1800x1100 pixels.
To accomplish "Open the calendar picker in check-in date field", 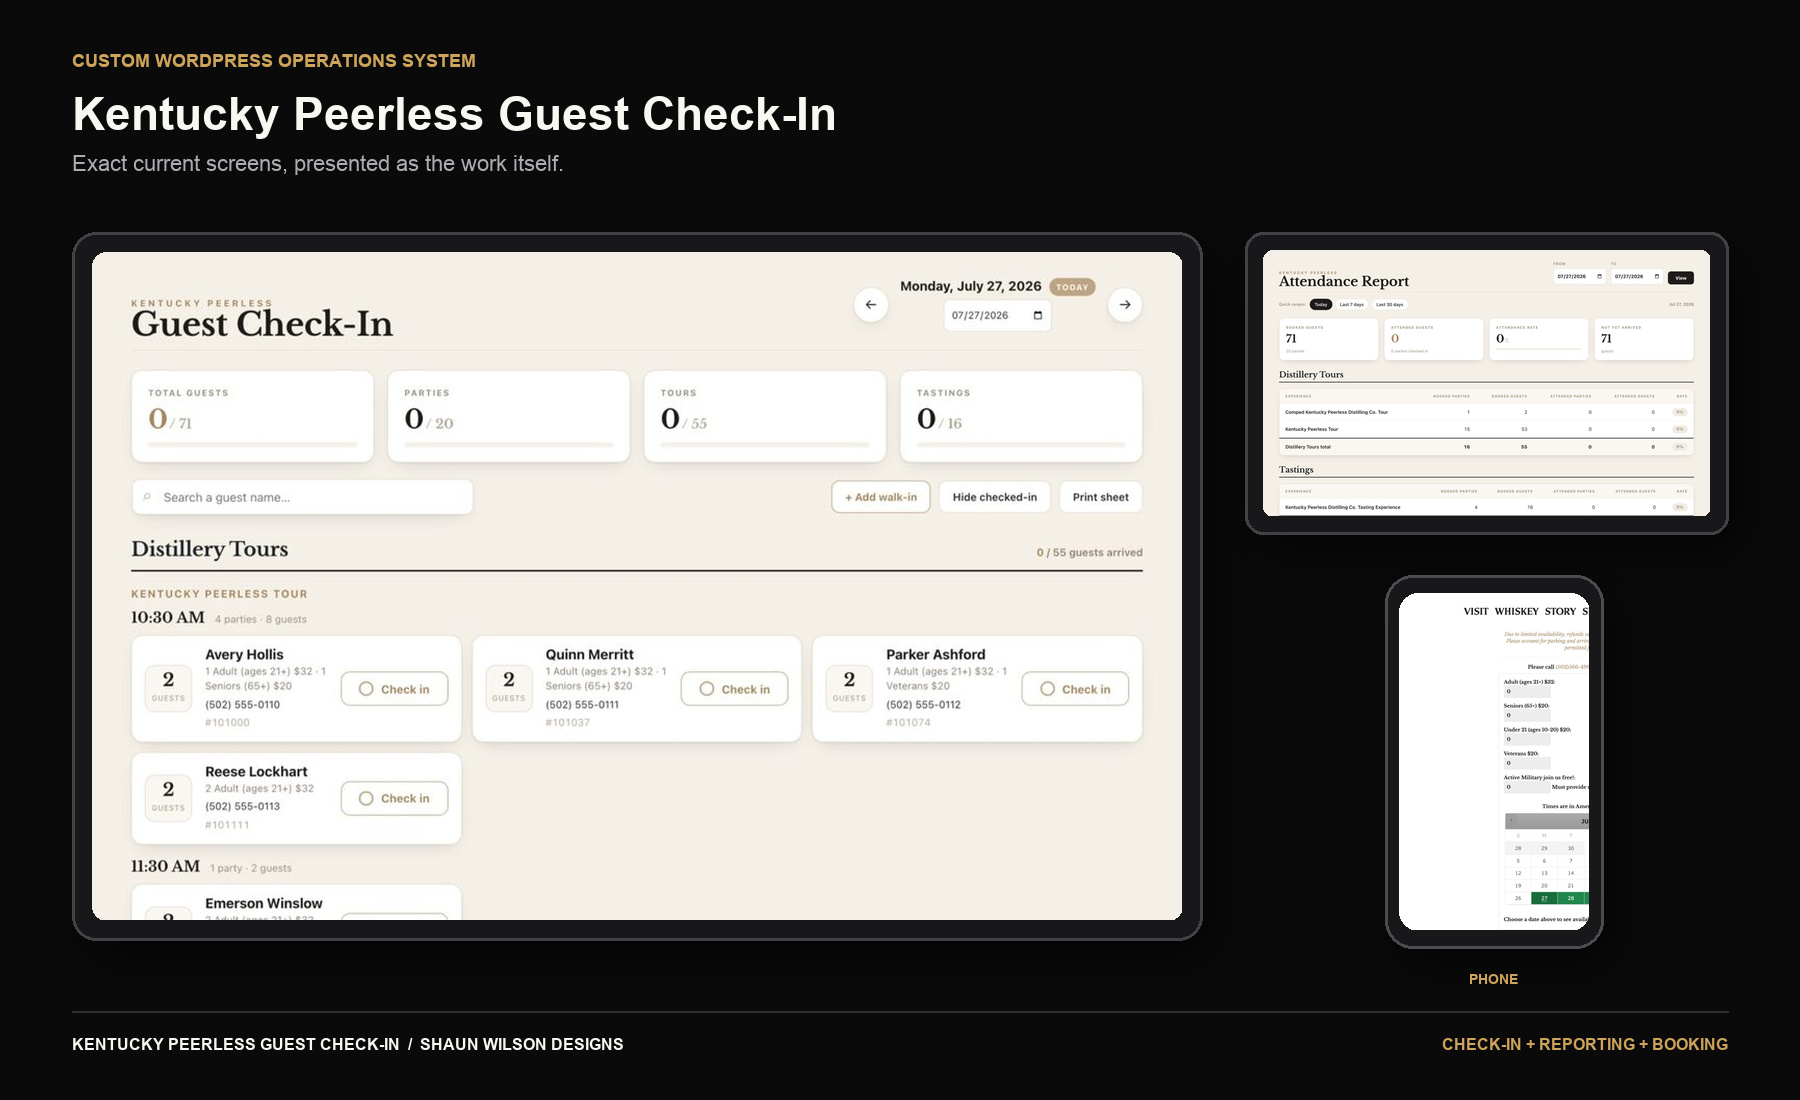I will click(1038, 315).
